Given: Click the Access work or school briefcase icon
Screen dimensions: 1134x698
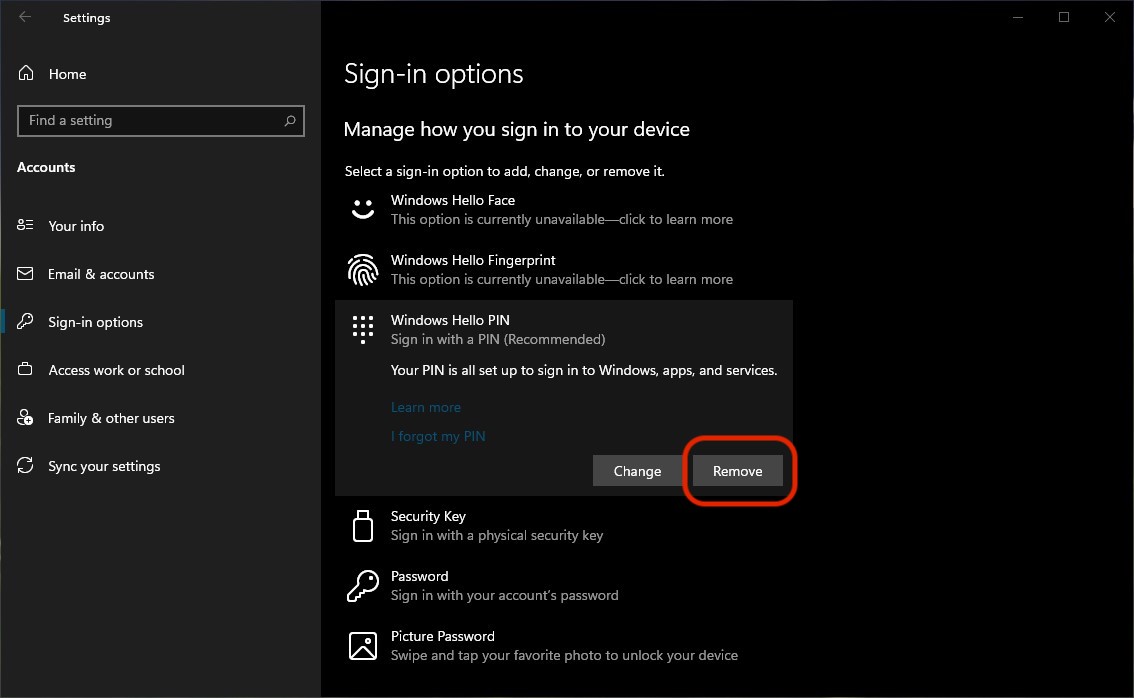Looking at the screenshot, I should pos(25,369).
